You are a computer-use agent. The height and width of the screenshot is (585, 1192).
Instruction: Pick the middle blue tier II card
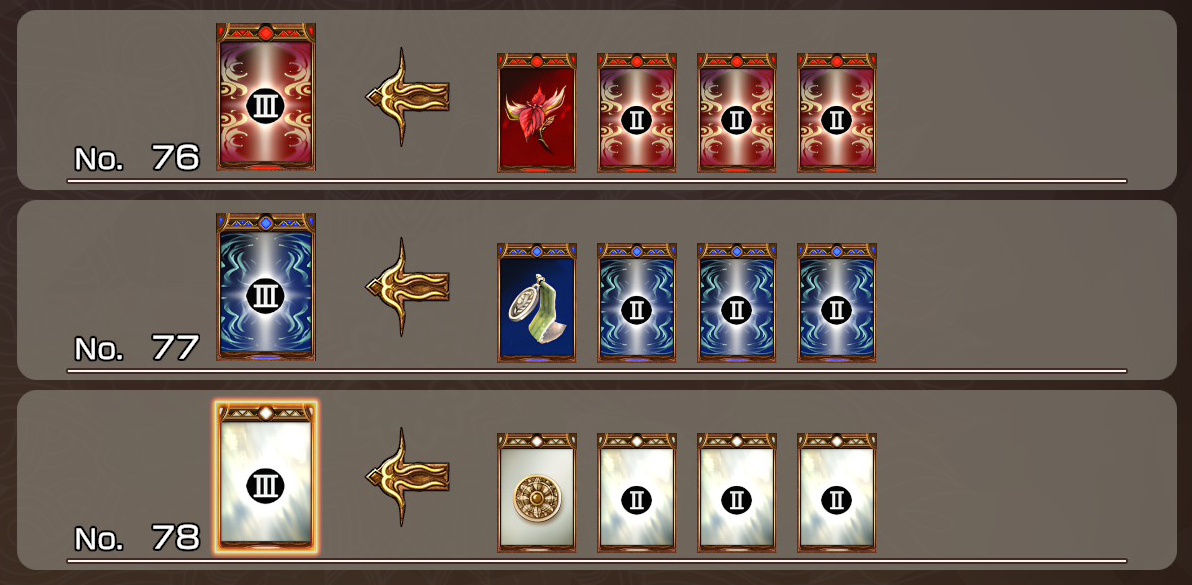[737, 302]
